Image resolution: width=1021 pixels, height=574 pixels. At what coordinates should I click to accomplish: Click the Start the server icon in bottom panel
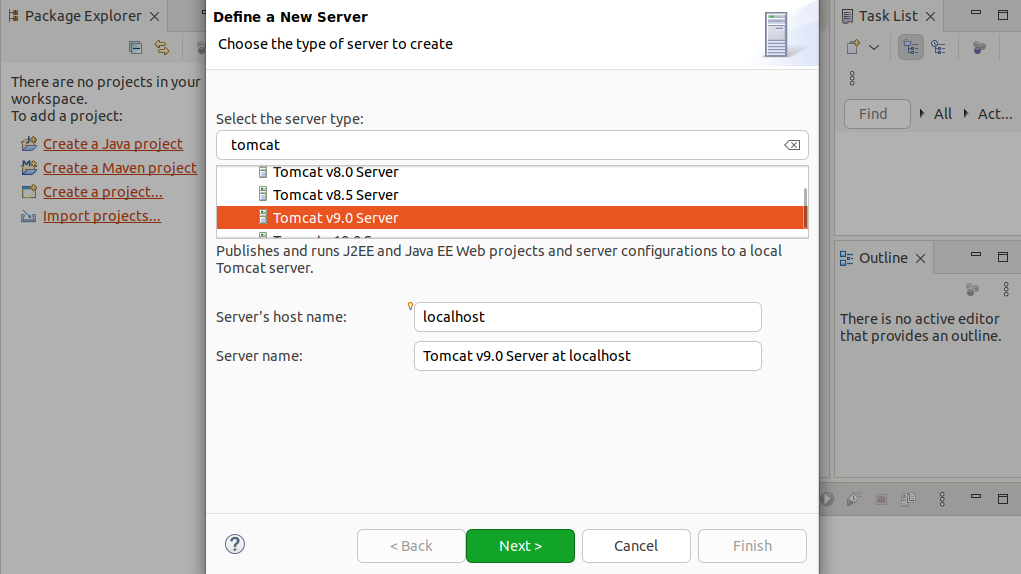click(x=827, y=499)
